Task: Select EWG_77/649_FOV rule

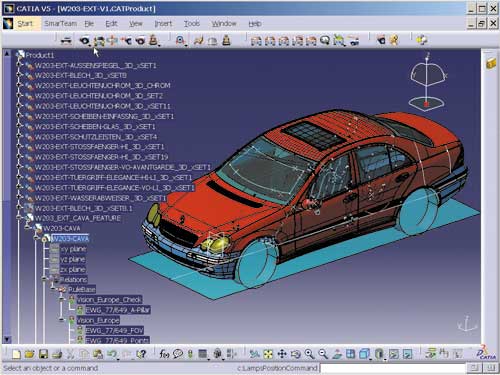Action: tap(114, 330)
